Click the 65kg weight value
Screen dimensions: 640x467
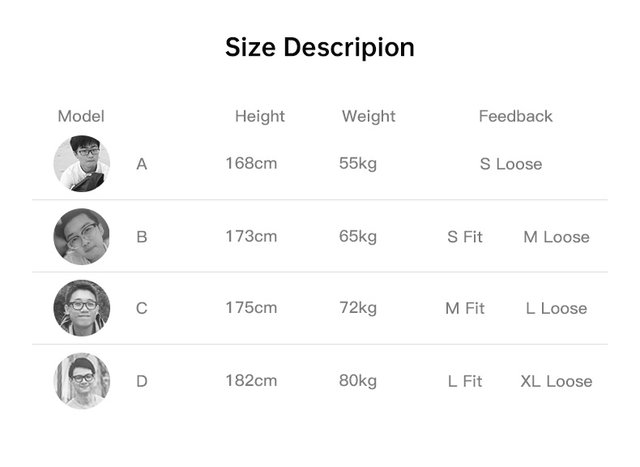tap(358, 237)
